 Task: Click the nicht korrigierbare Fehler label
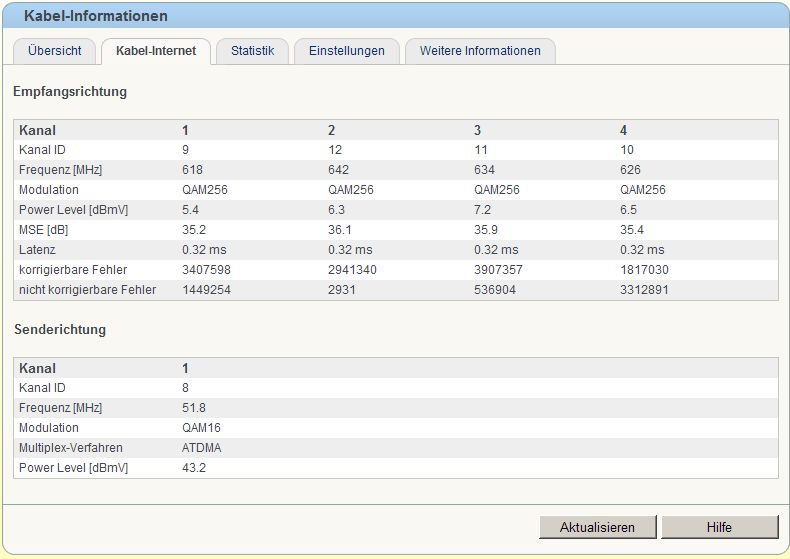click(x=88, y=290)
